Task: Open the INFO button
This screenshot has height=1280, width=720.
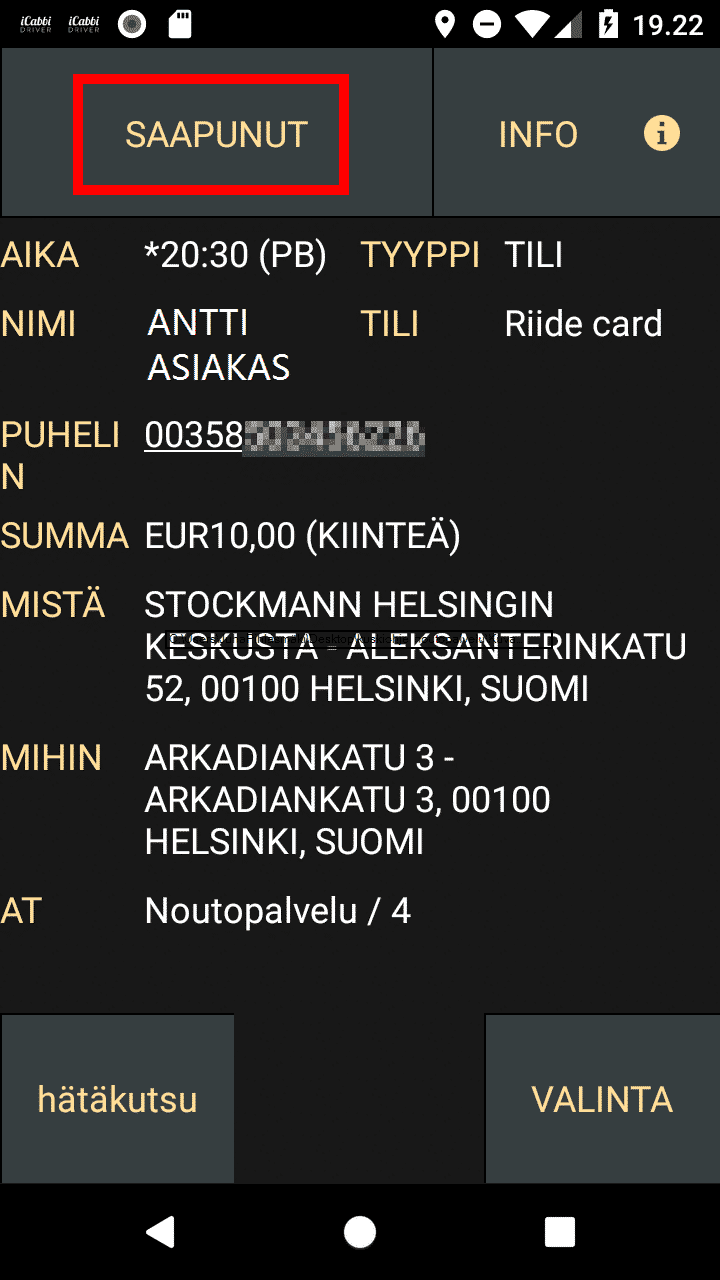Action: [577, 134]
